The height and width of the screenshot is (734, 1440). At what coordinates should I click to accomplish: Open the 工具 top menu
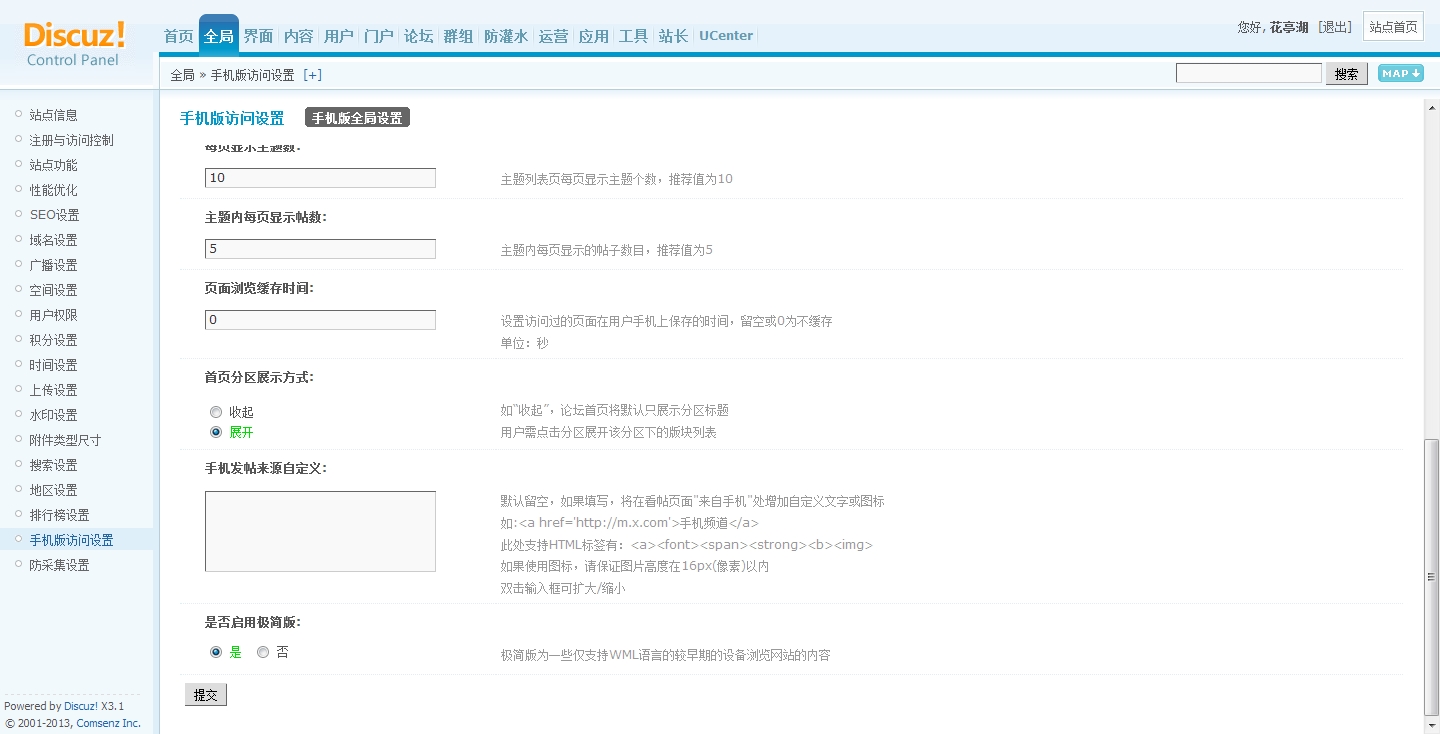click(633, 36)
